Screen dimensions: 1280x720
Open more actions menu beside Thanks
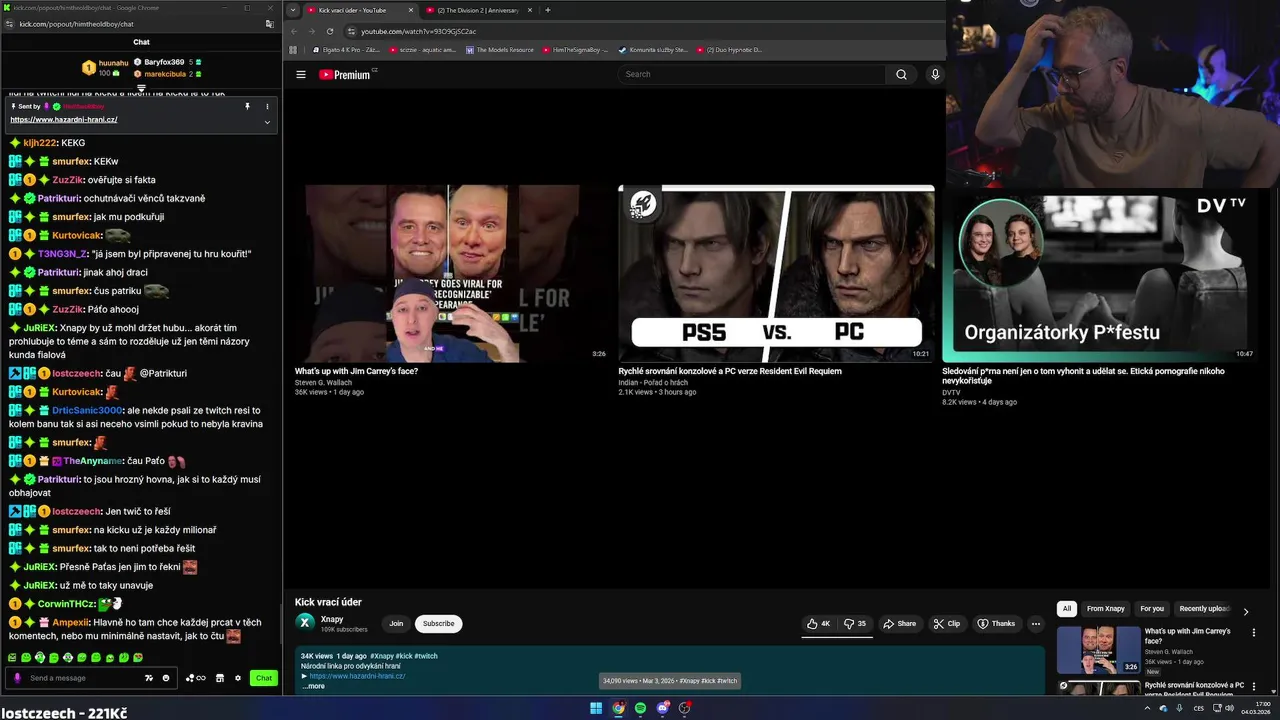(x=1036, y=623)
